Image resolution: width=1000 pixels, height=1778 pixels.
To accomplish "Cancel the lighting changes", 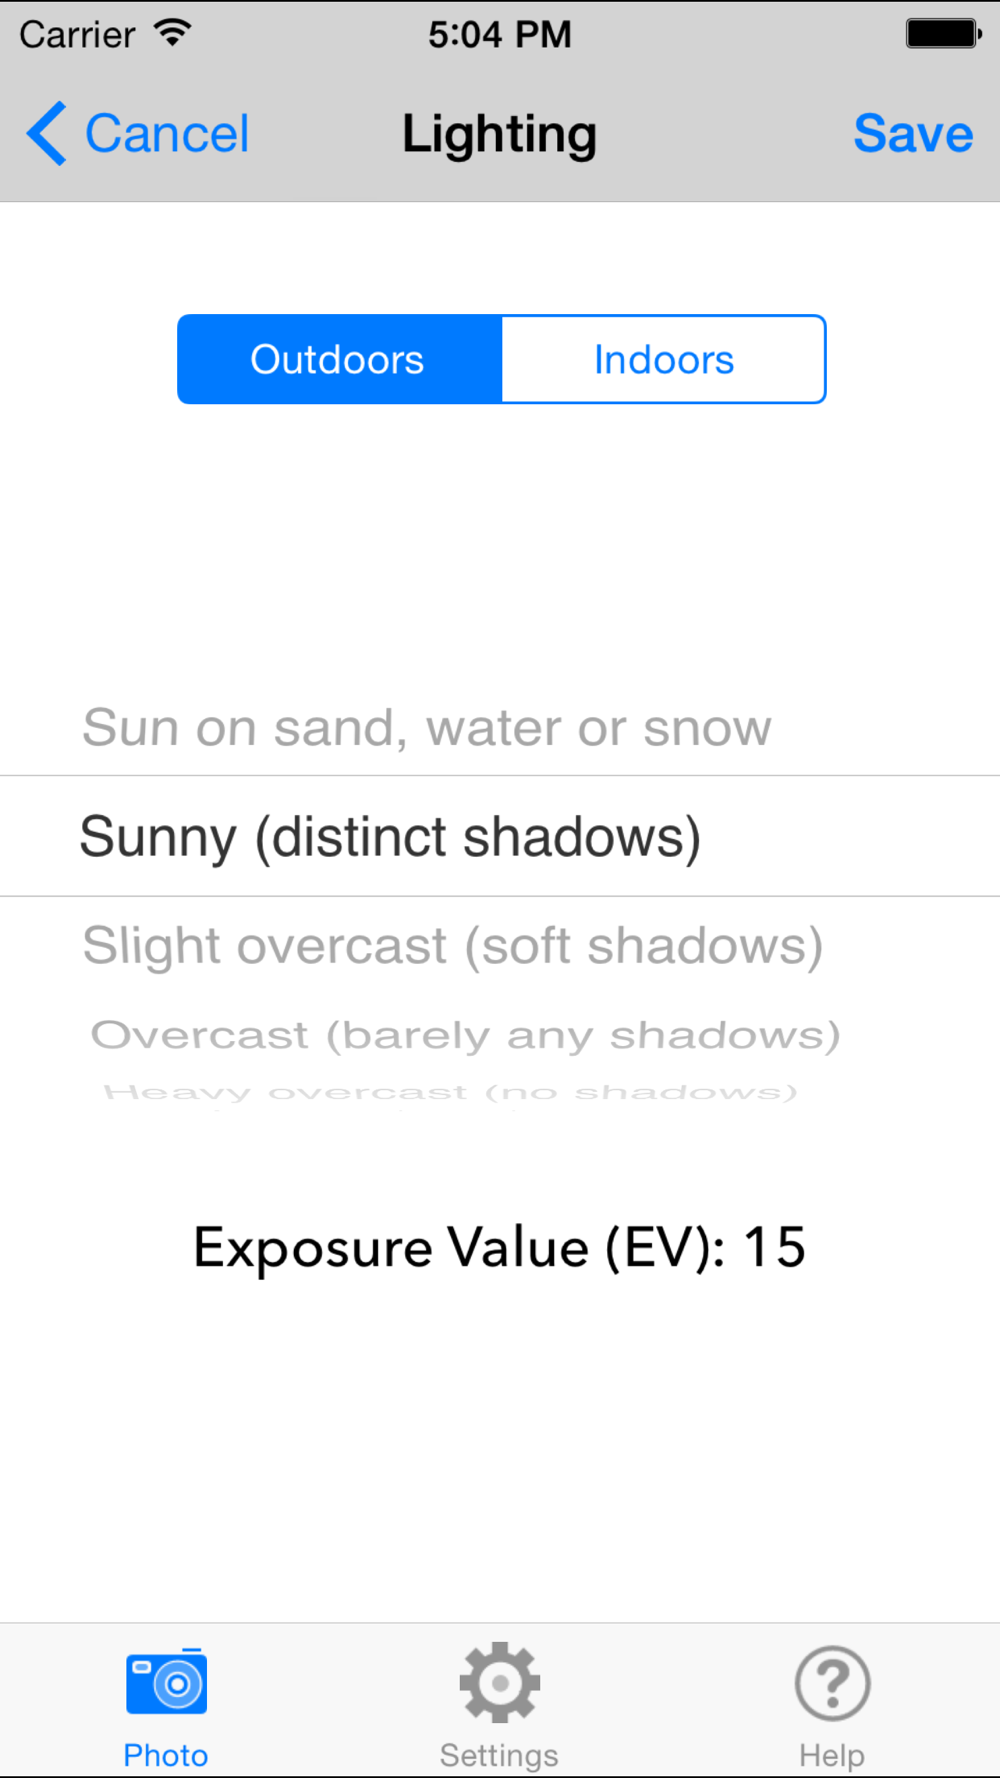I will tap(167, 133).
